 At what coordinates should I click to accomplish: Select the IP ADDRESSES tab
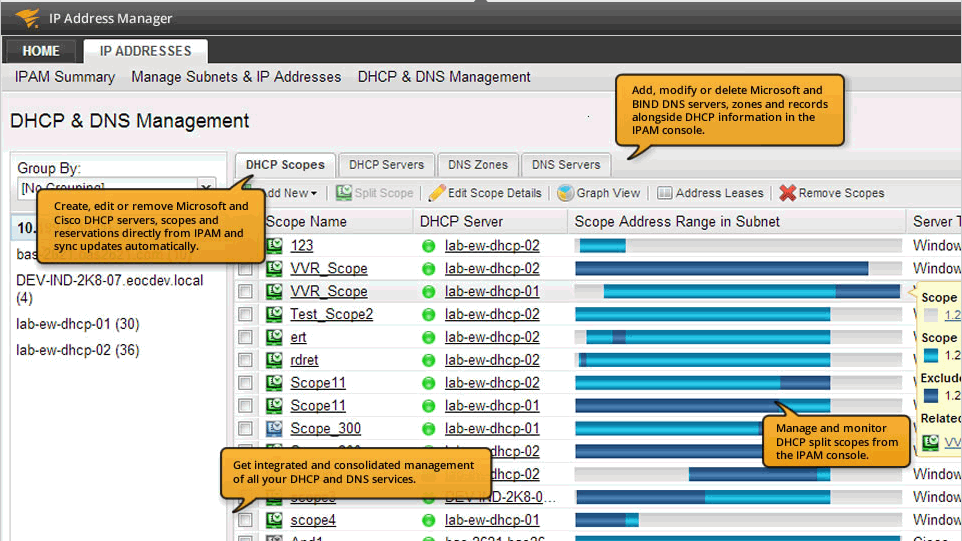pos(145,51)
